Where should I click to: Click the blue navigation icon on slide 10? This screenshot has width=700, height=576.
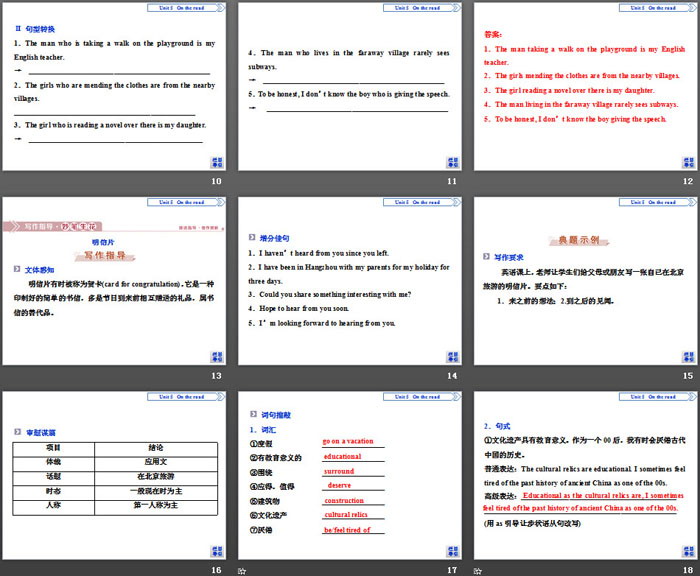click(217, 162)
